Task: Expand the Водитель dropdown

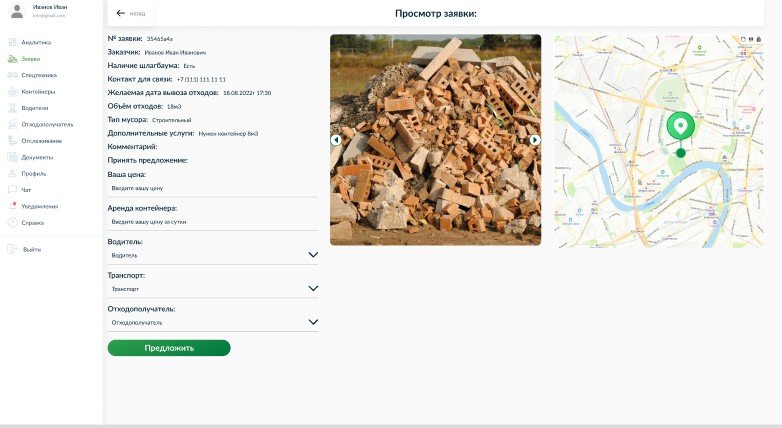Action: click(x=313, y=255)
